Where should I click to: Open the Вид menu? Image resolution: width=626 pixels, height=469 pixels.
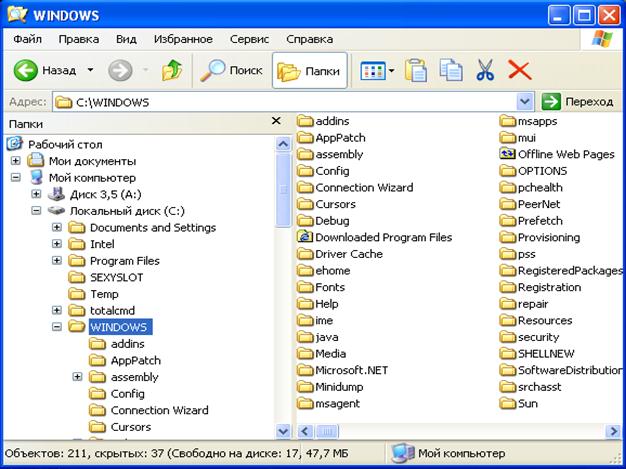coord(126,39)
